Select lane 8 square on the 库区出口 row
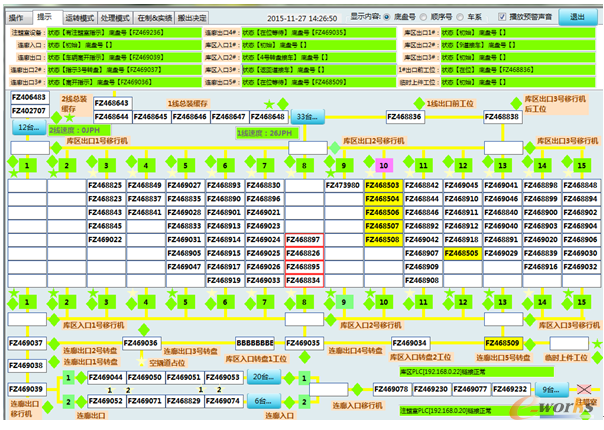 tap(304, 166)
